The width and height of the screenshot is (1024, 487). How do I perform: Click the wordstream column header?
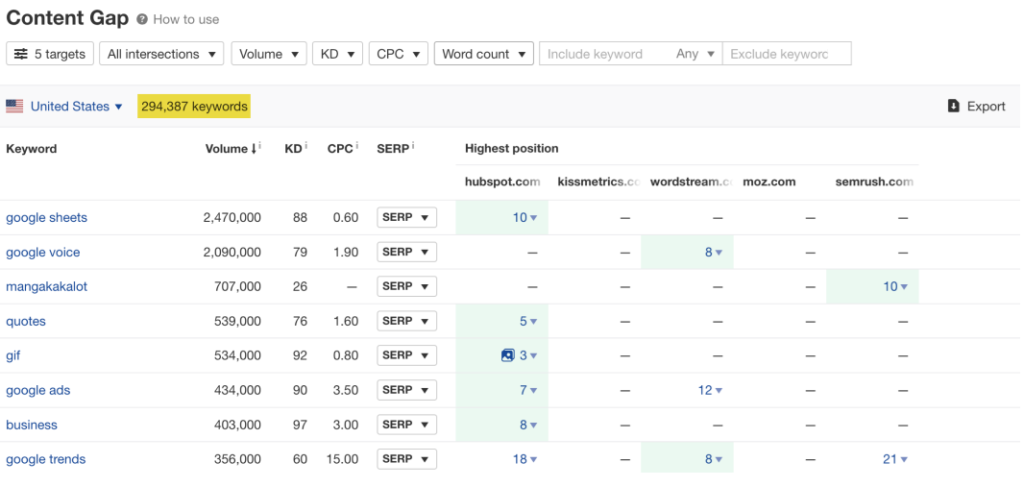[692, 182]
